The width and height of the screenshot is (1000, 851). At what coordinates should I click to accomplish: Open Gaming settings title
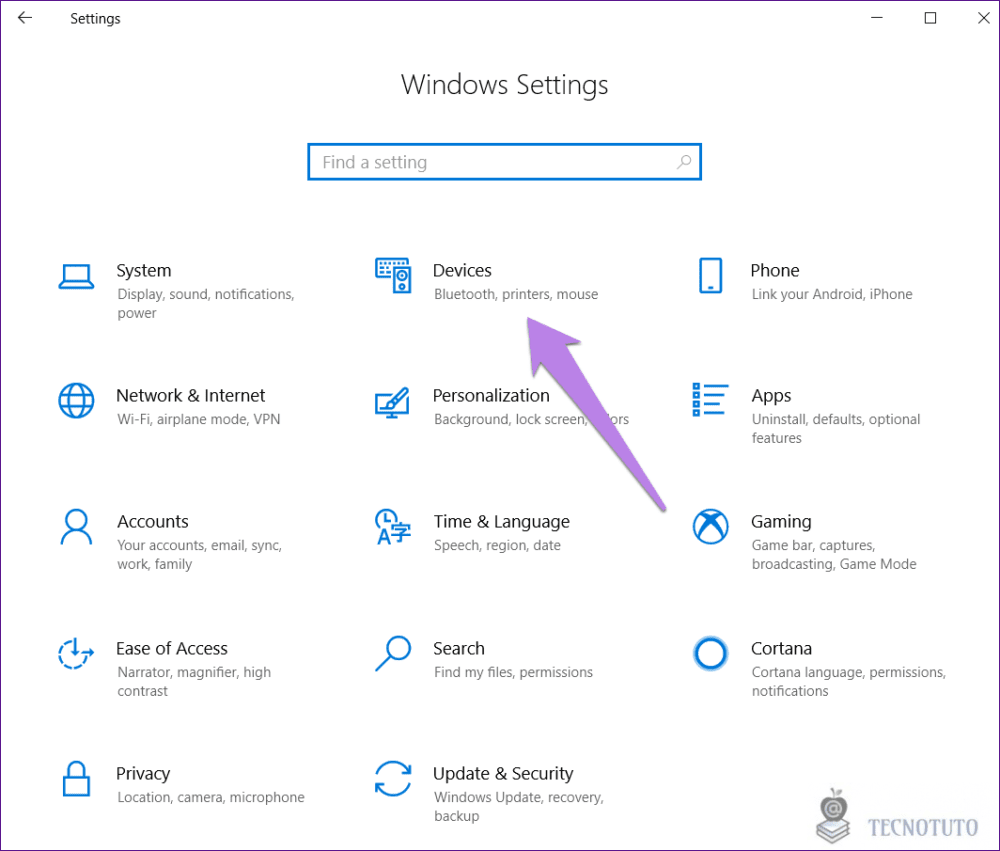781,522
